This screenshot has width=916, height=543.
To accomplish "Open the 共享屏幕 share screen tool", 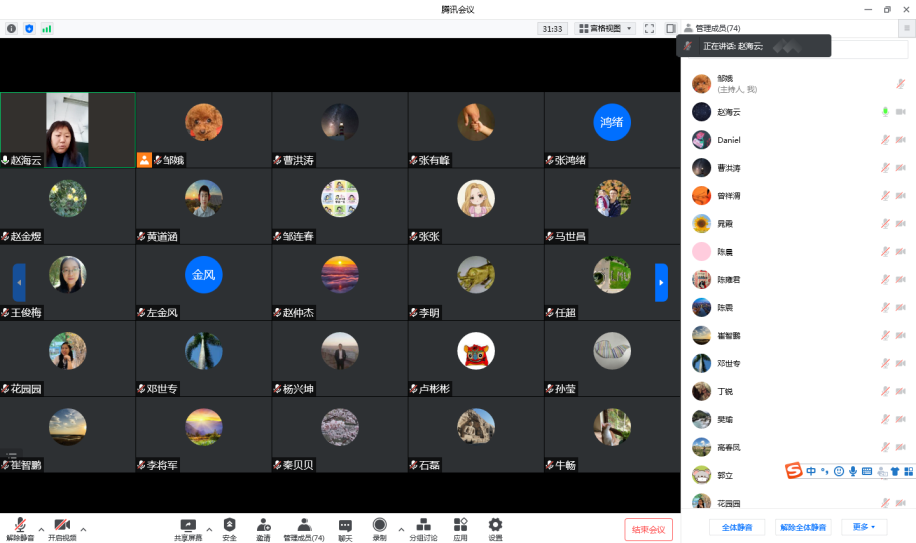I will [x=188, y=528].
